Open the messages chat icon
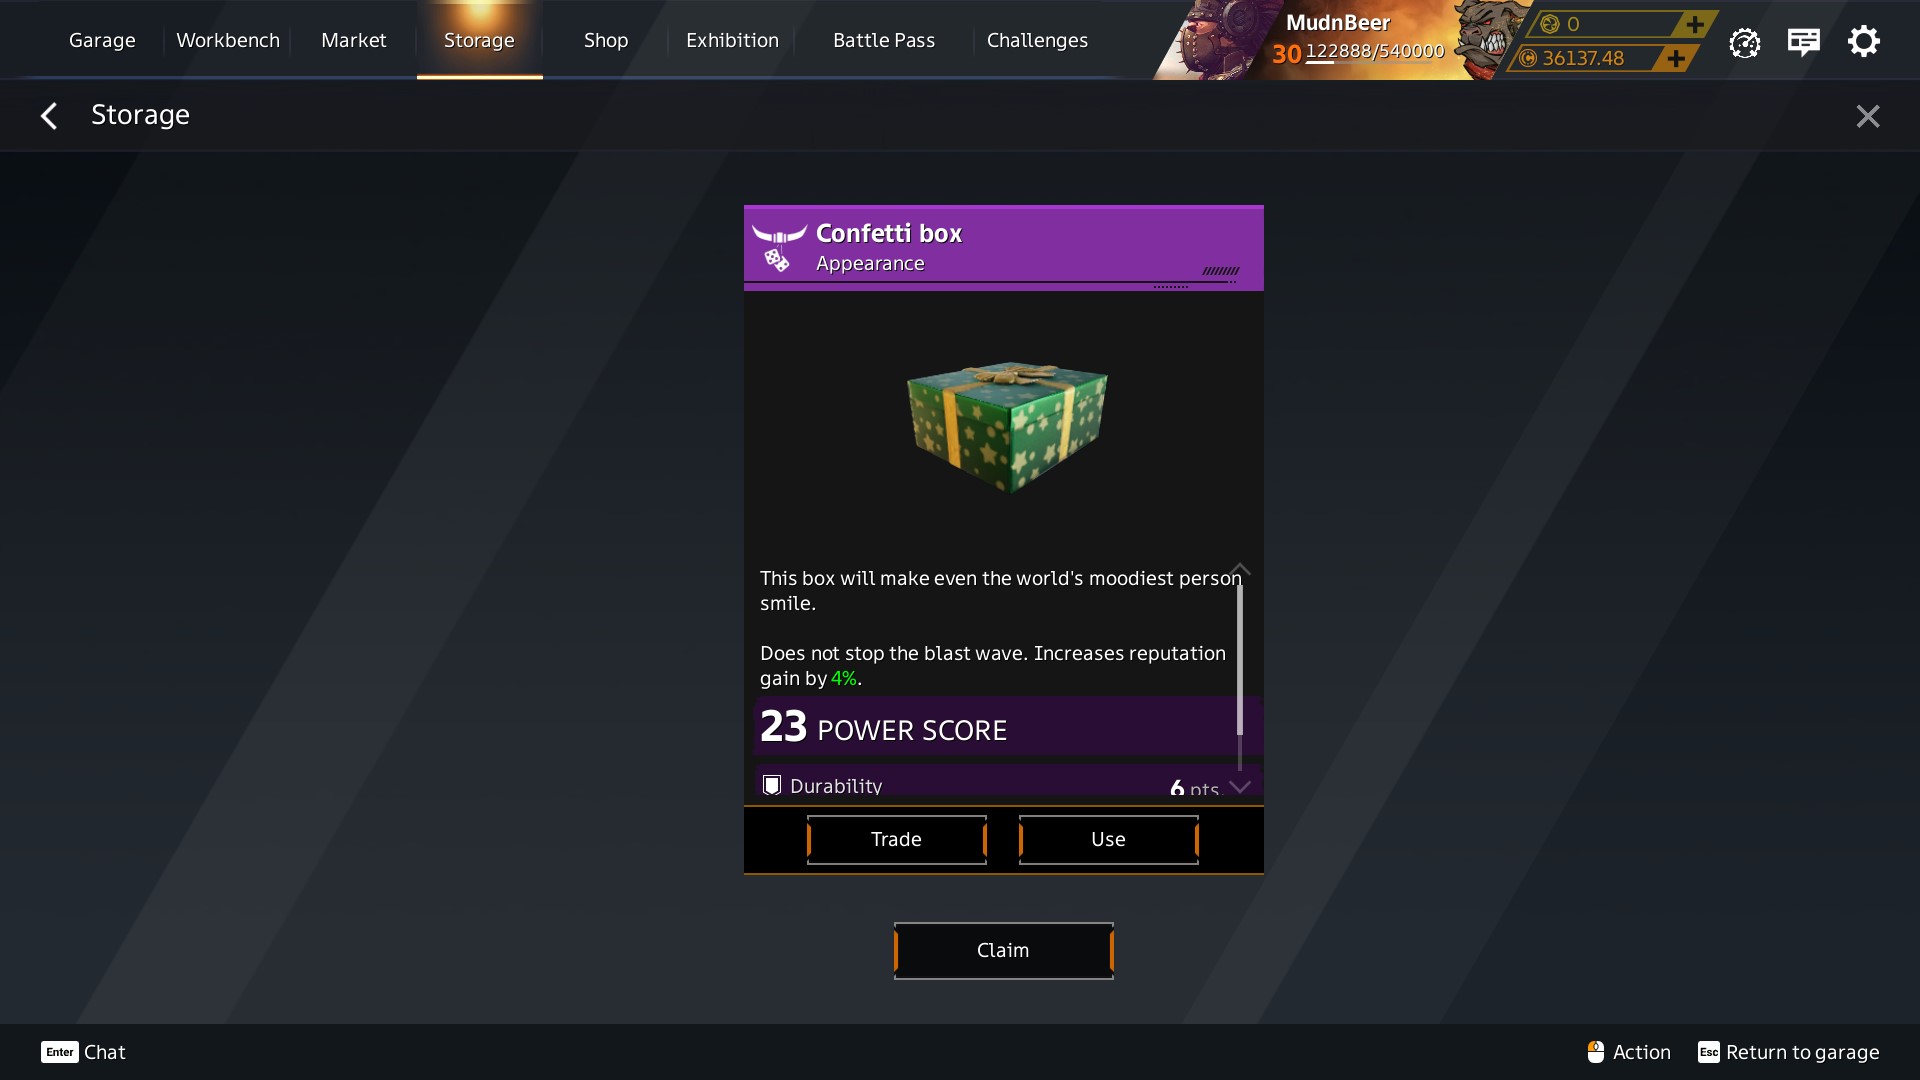Screen dimensions: 1920x1080 (1803, 42)
